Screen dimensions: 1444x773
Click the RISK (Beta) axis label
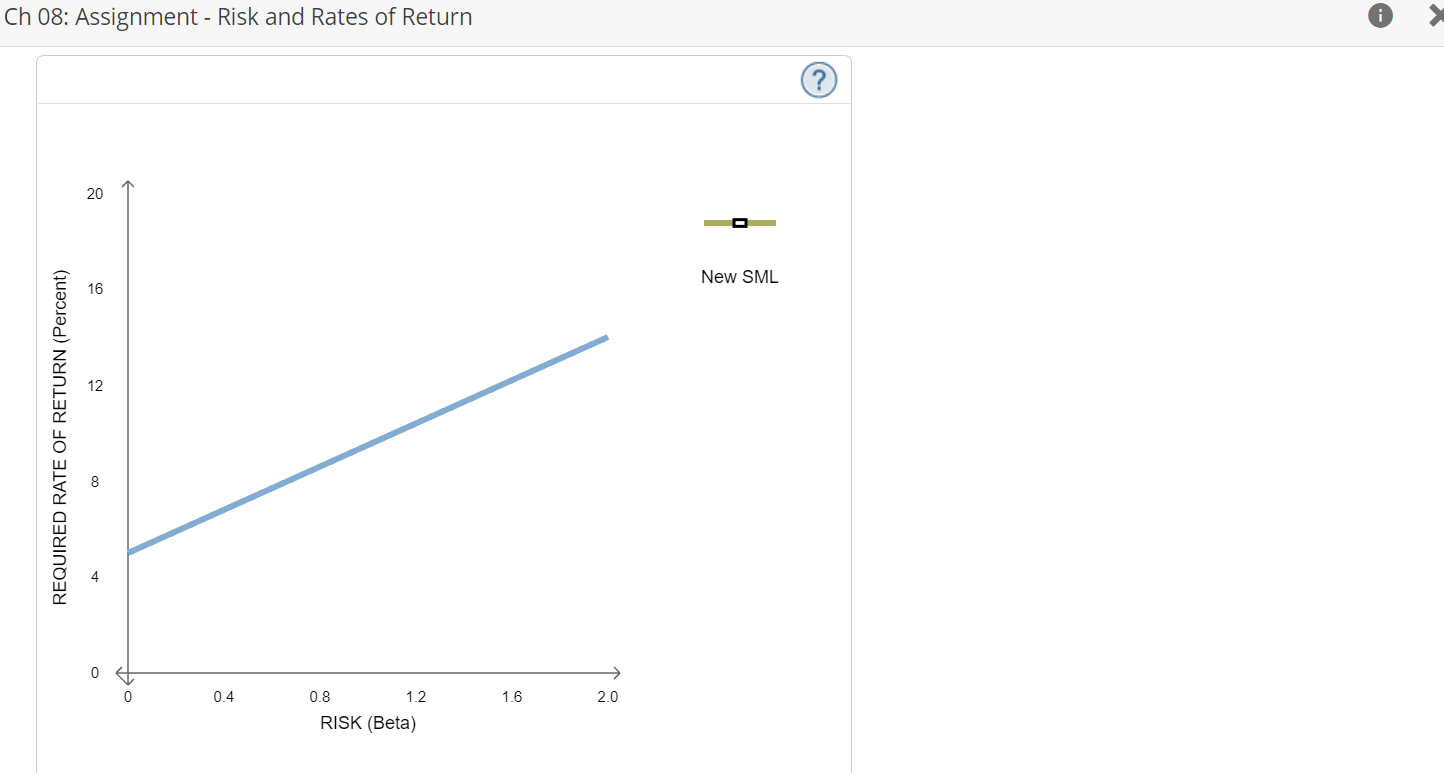[x=367, y=722]
